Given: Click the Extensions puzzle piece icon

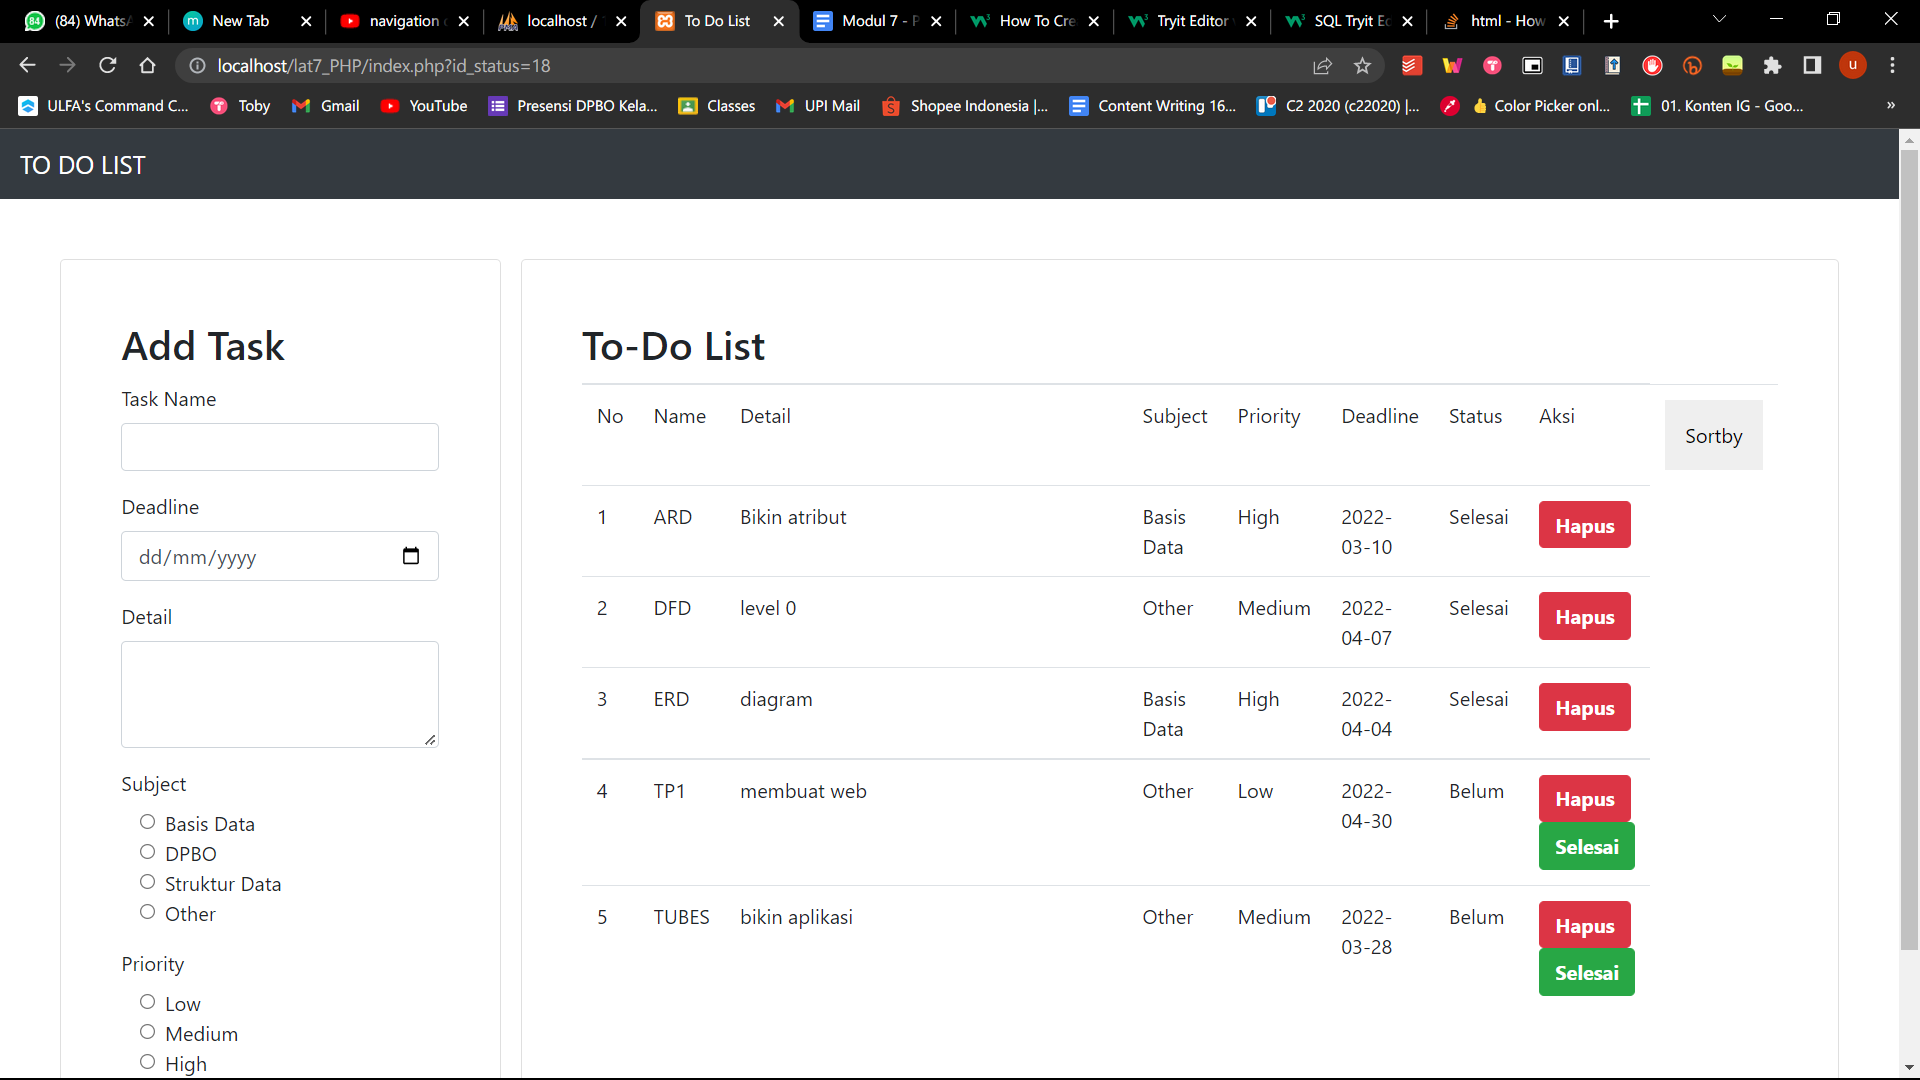Looking at the screenshot, I should (1773, 66).
